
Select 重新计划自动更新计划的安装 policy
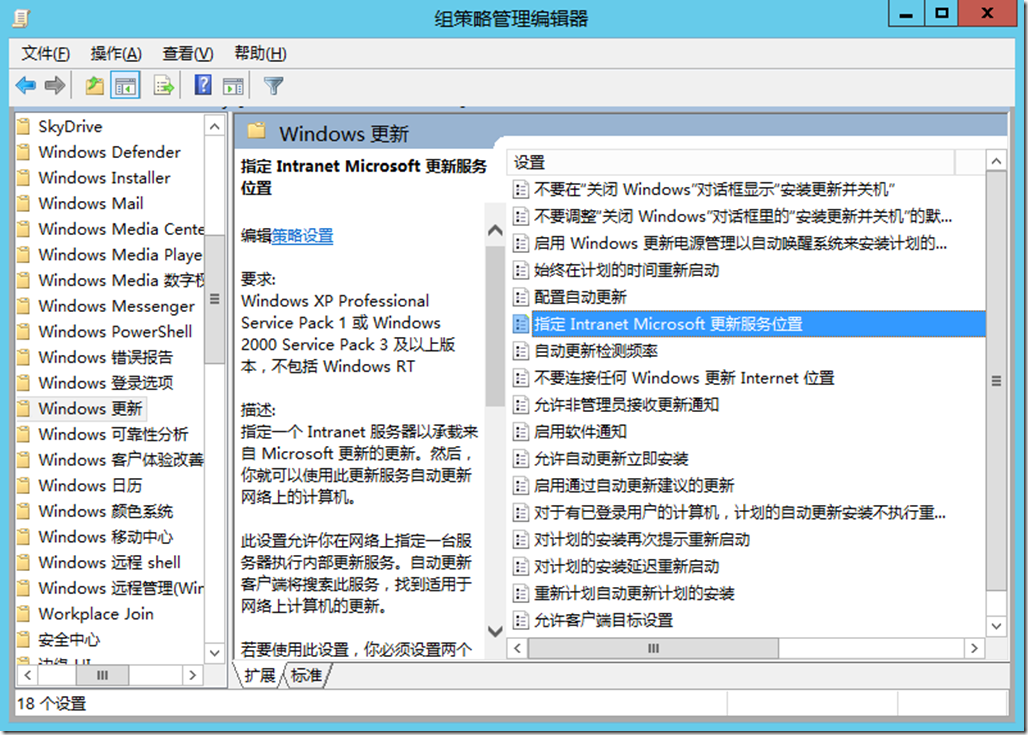click(x=634, y=593)
